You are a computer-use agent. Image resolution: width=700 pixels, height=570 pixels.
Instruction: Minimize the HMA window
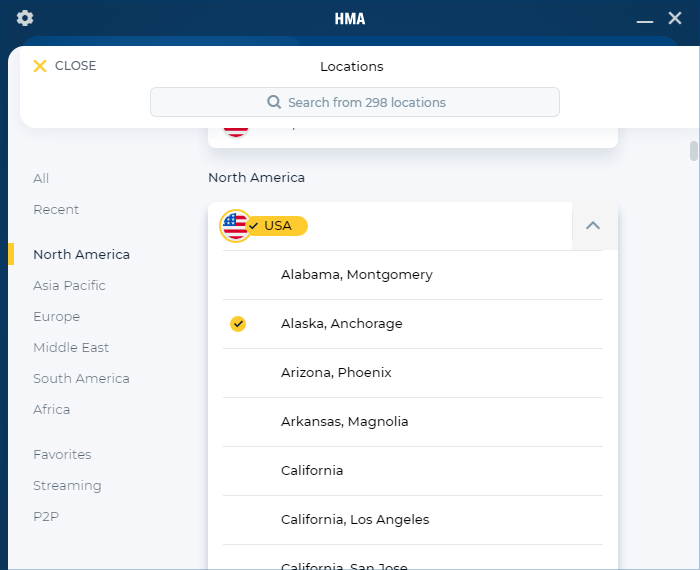coord(645,19)
